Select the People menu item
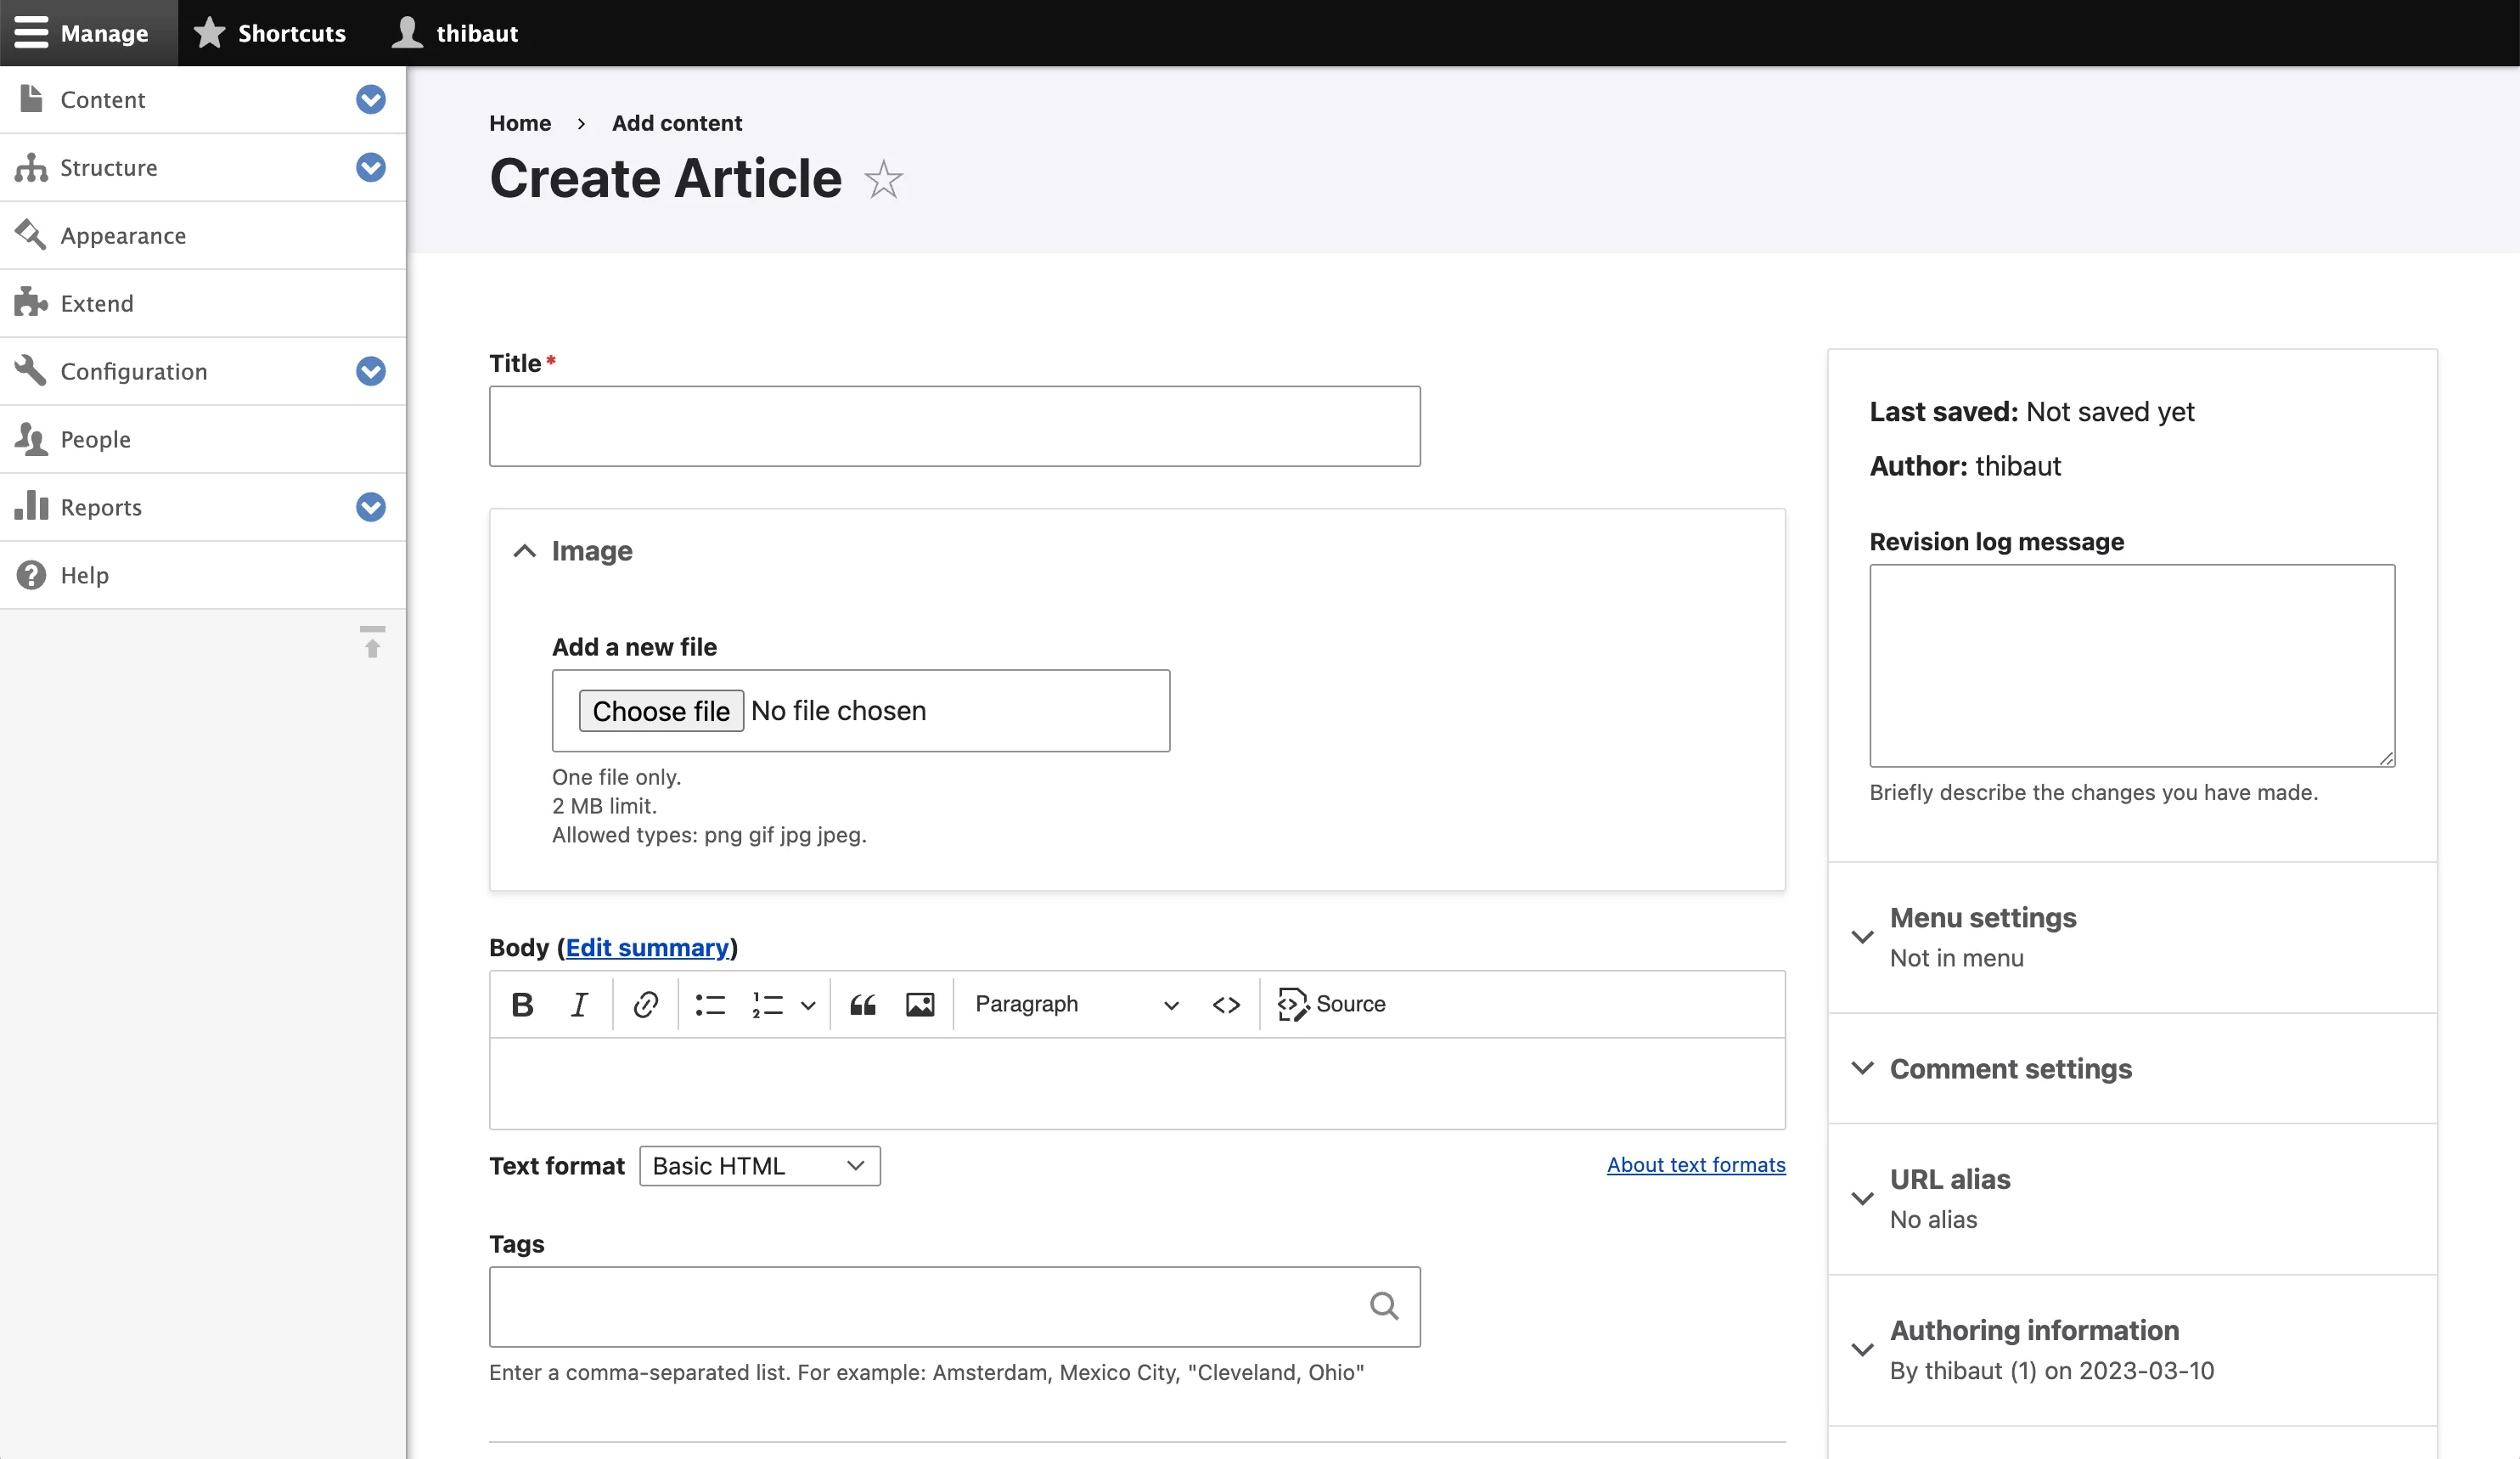Image resolution: width=2520 pixels, height=1459 pixels. click(x=95, y=437)
